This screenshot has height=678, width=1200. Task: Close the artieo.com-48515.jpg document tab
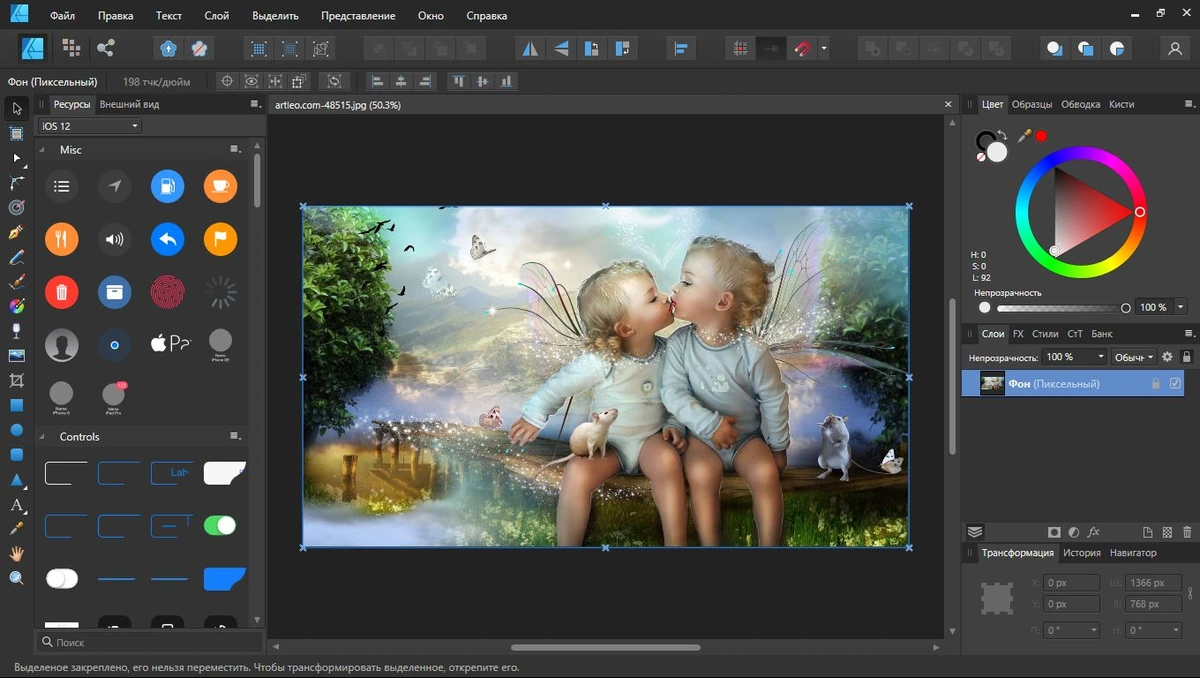[949, 104]
